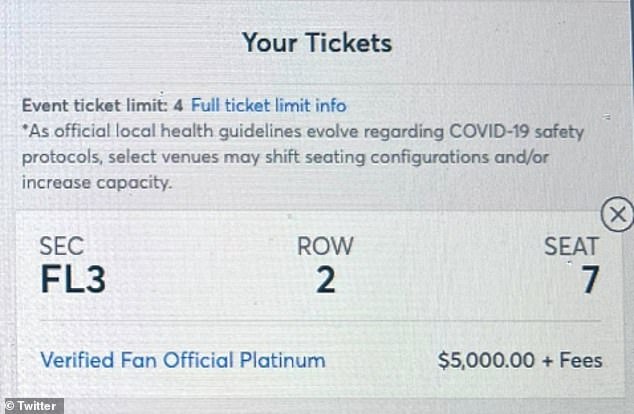Click the Your Tickets heading
634x414 pixels.
click(x=316, y=43)
